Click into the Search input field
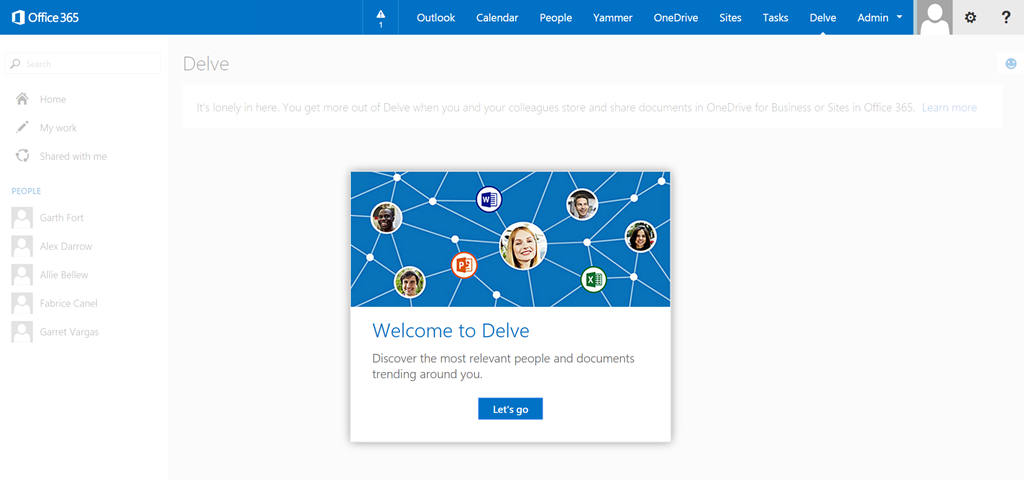Viewport: 1024px width, 480px height. pyautogui.click(x=83, y=63)
